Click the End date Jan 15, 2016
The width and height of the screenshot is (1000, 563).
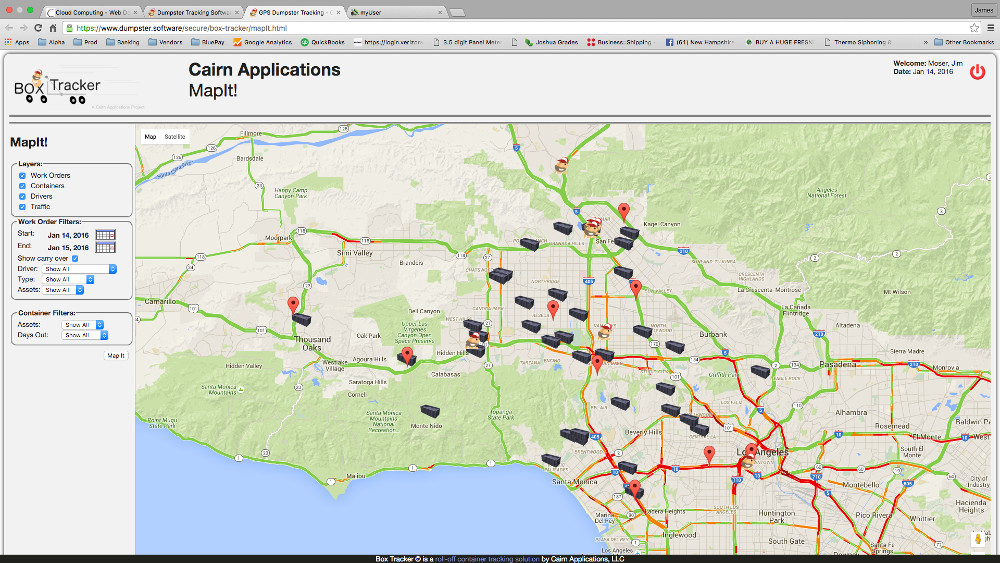click(x=68, y=247)
